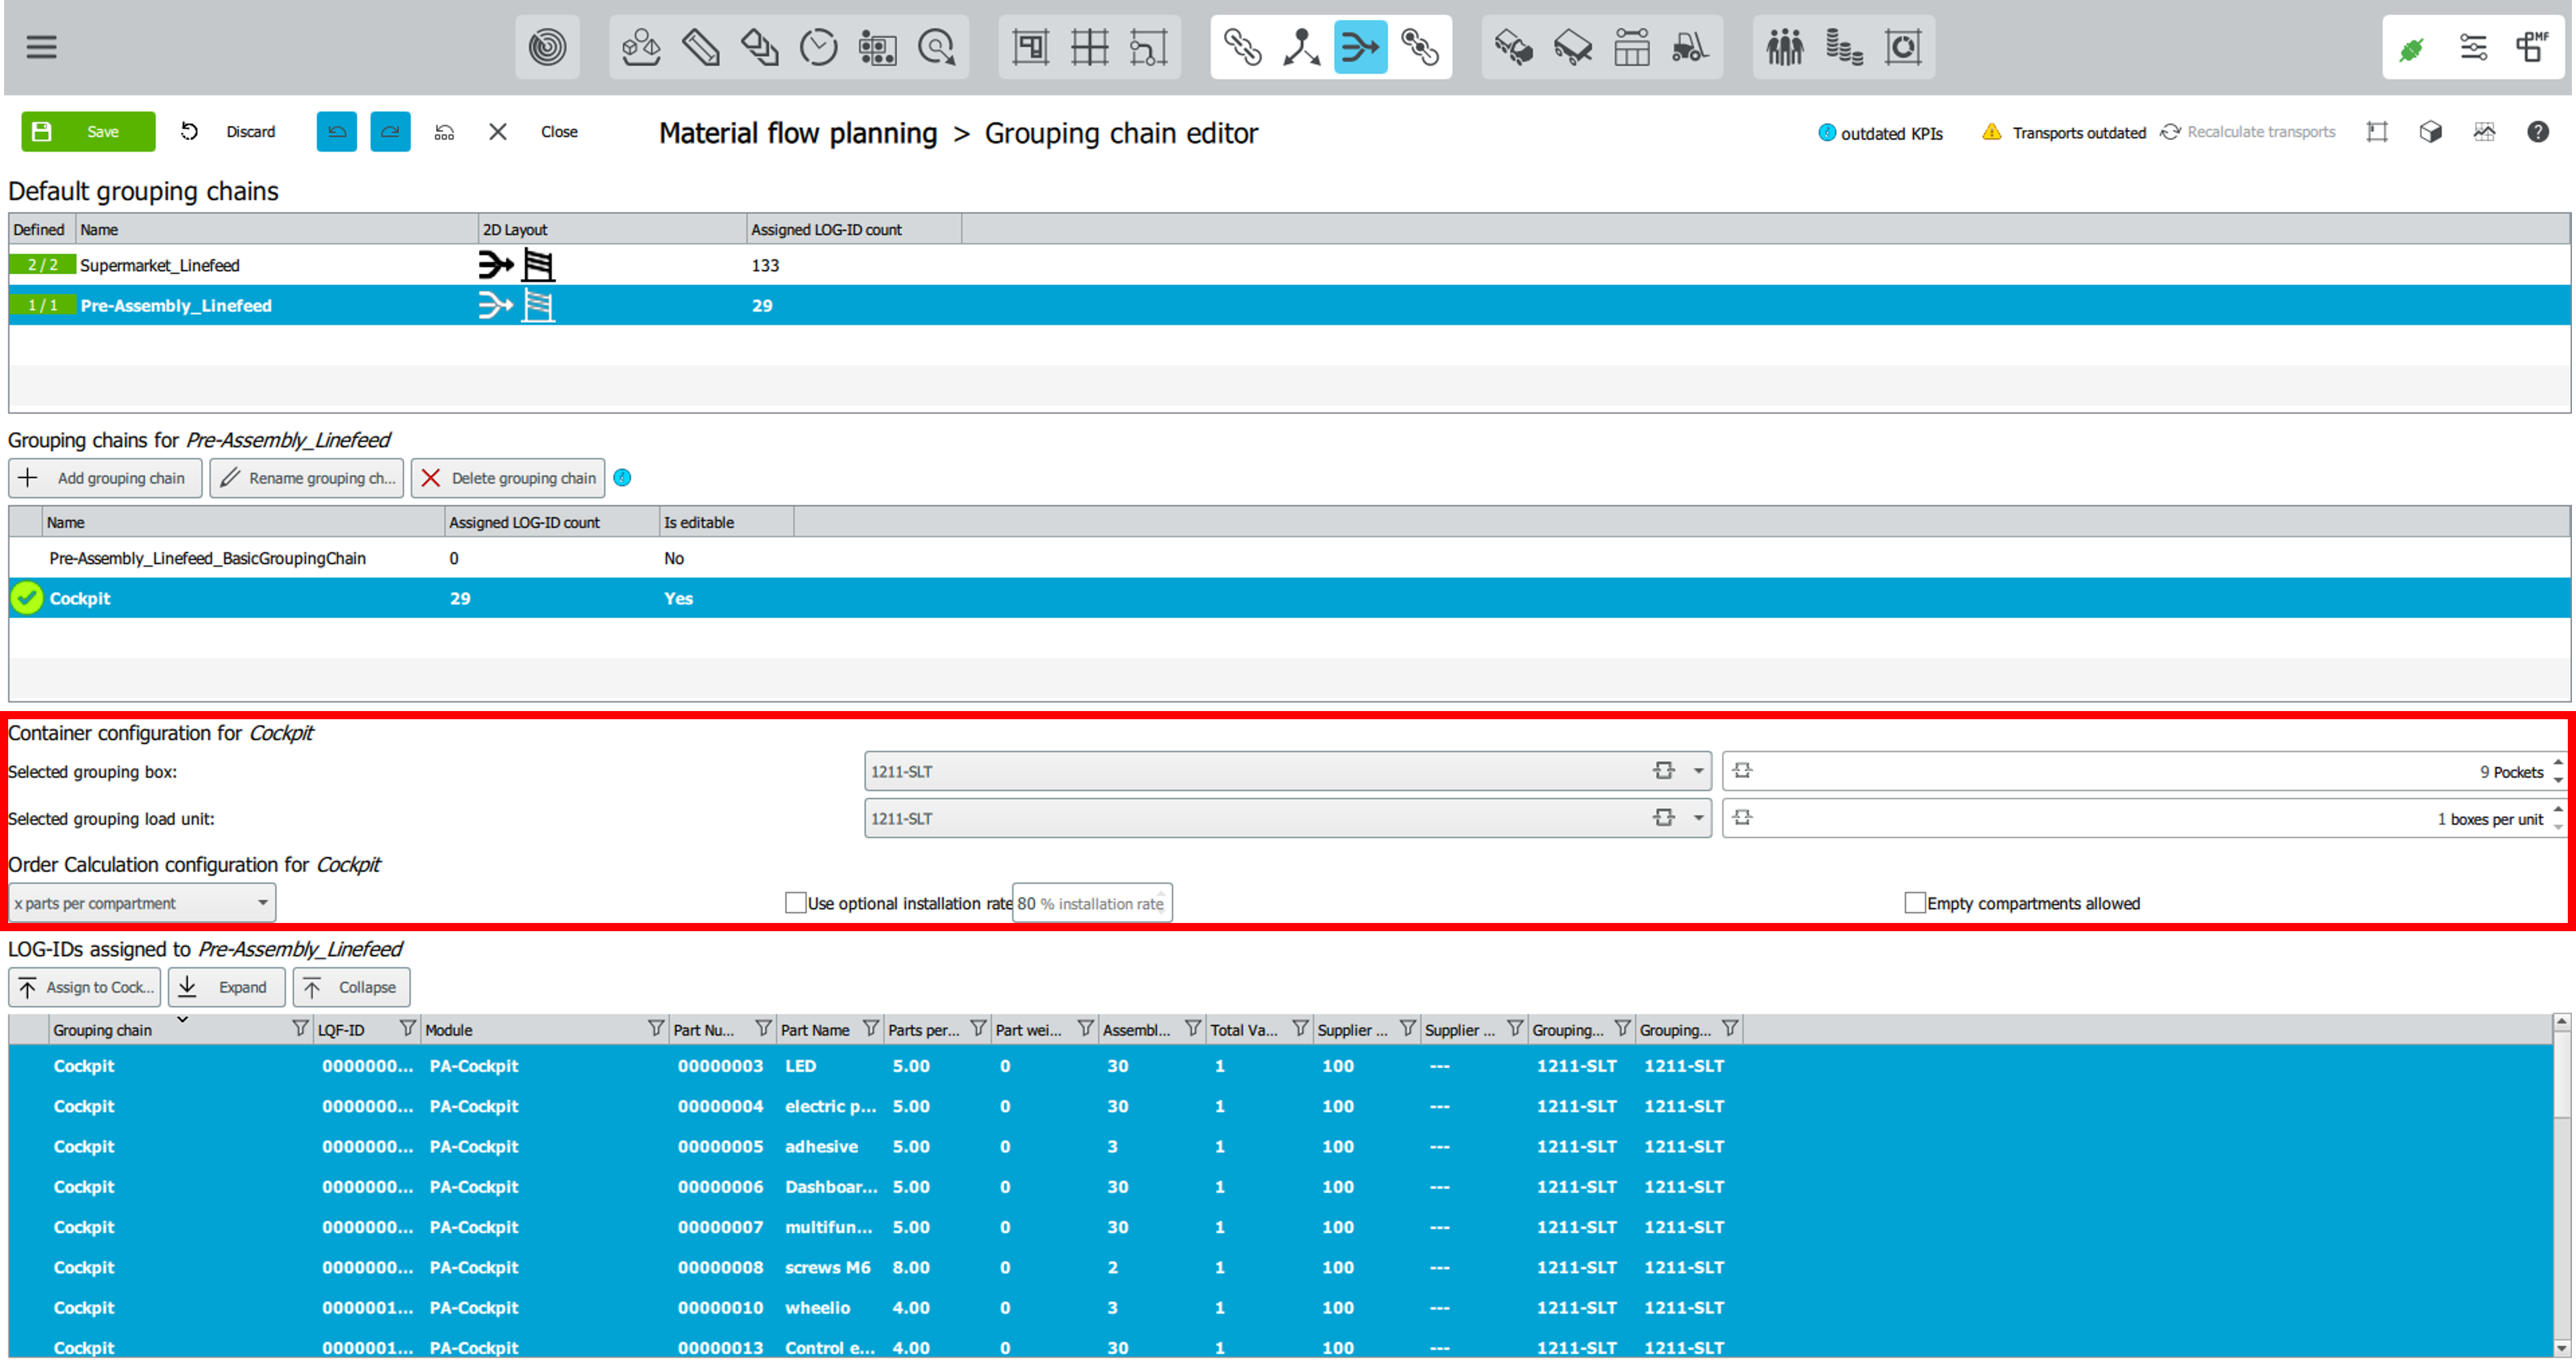The image size is (2576, 1362).
Task: Click the coin stacks cost icon
Action: tap(1844, 47)
